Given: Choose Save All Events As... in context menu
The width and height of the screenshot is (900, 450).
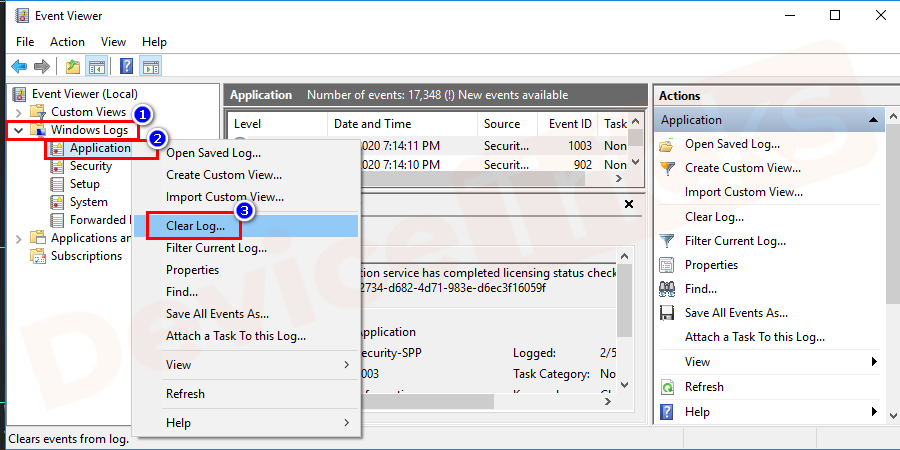Looking at the screenshot, I should tap(246, 314).
